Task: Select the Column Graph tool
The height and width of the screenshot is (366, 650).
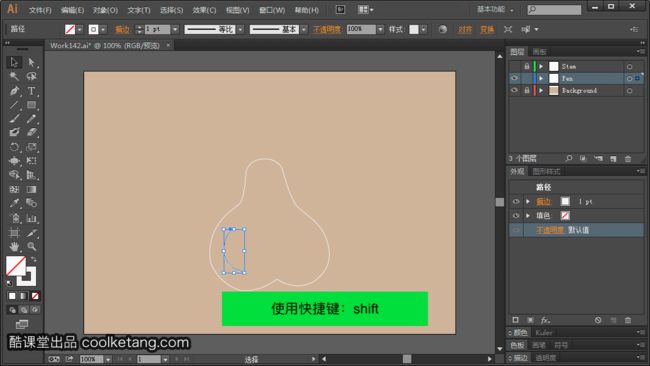Action: pos(31,218)
